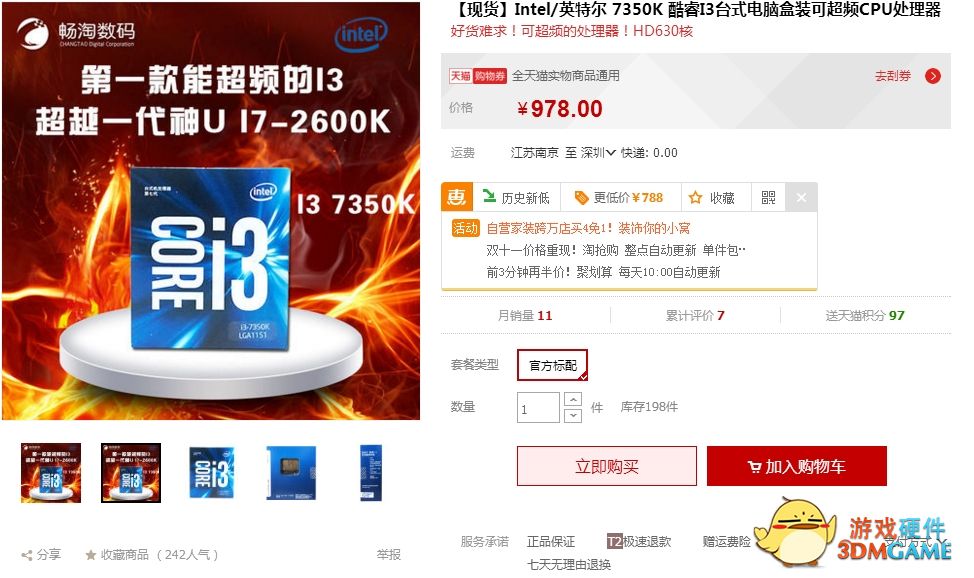Decrease quantity with the down arrow
This screenshot has height=578, width=974.
coord(573,415)
